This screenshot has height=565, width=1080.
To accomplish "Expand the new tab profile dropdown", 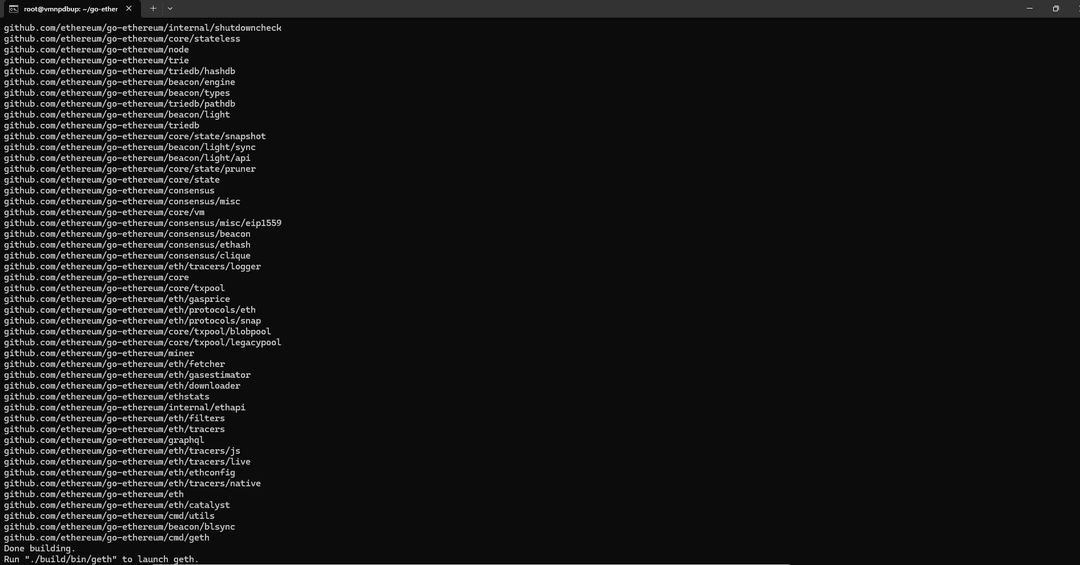I will [170, 8].
